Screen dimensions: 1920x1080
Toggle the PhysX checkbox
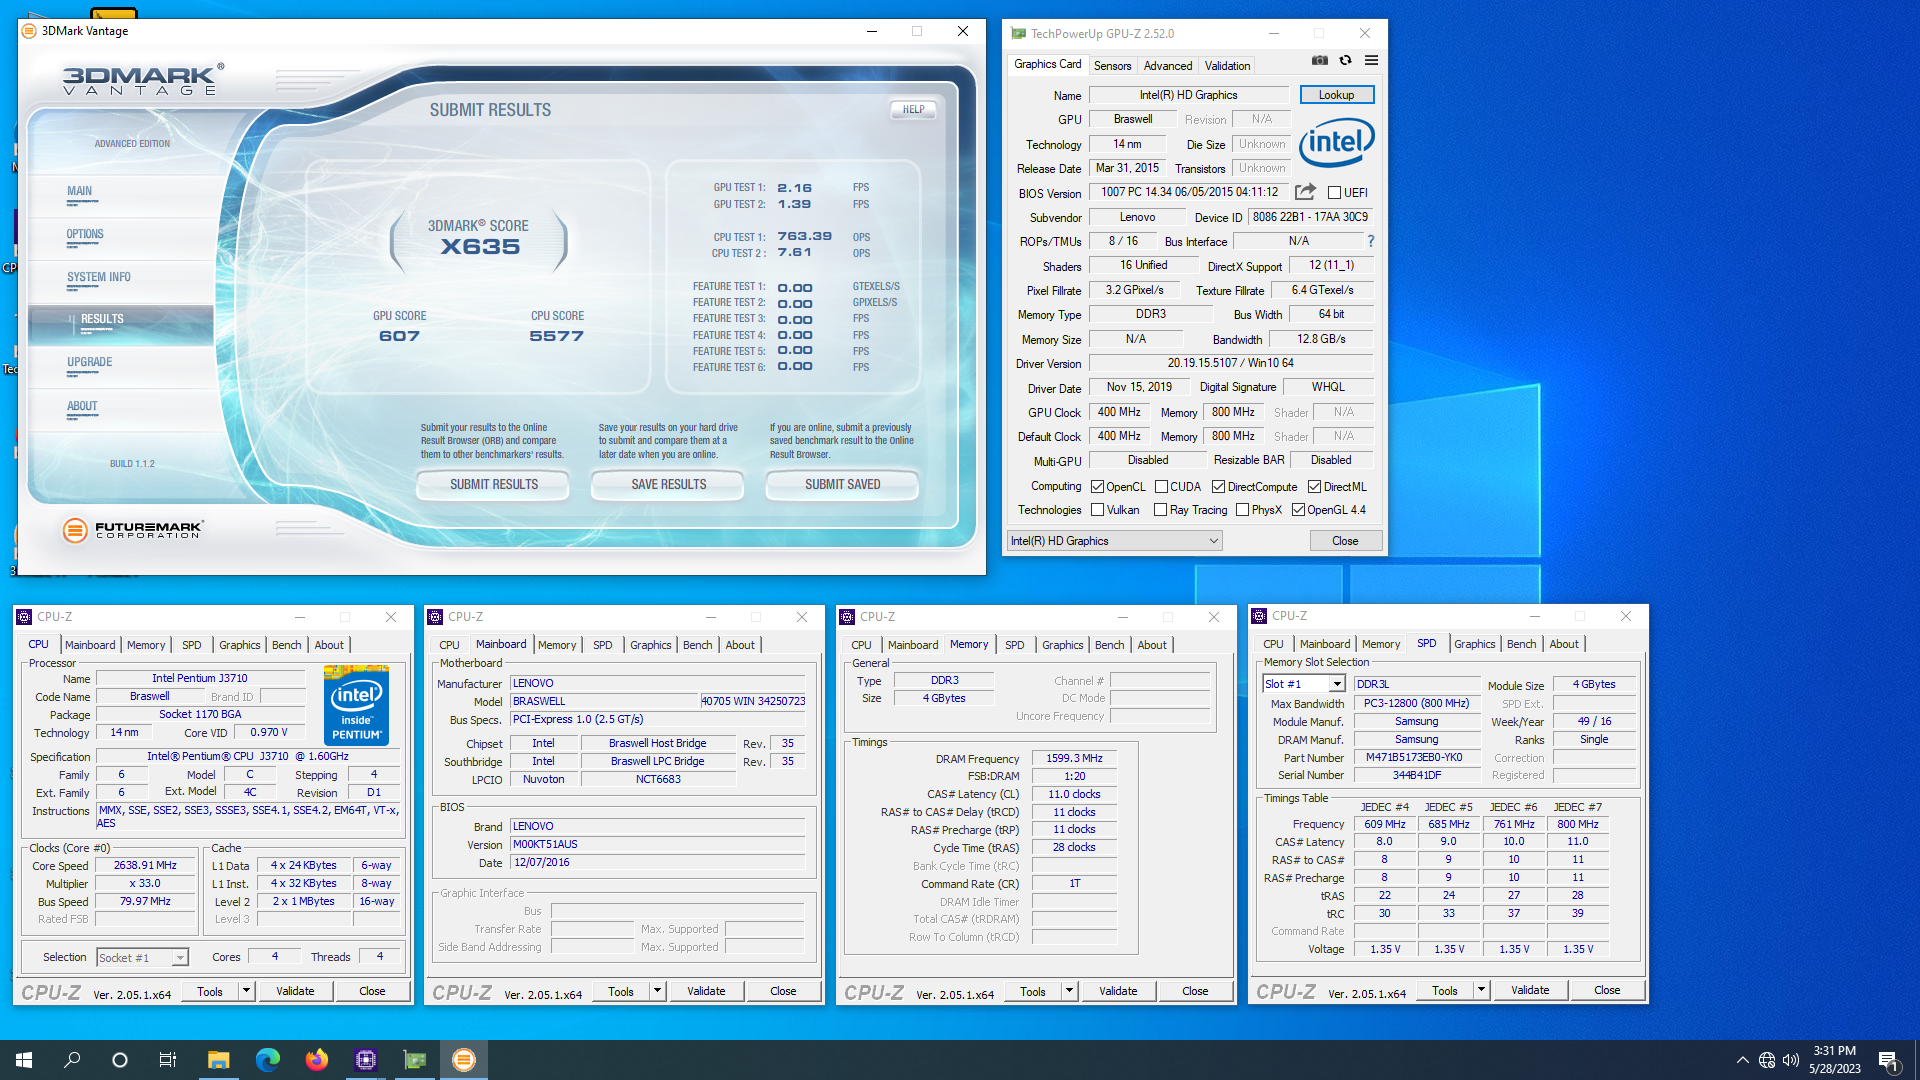[1242, 510]
